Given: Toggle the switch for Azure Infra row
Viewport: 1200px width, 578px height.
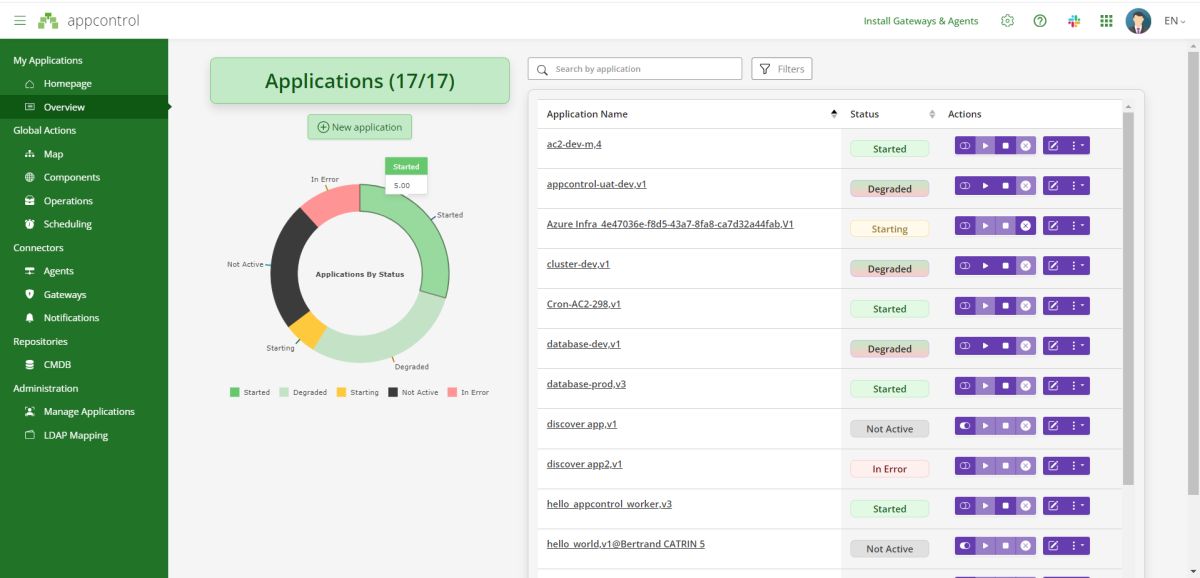Looking at the screenshot, I should tap(965, 226).
